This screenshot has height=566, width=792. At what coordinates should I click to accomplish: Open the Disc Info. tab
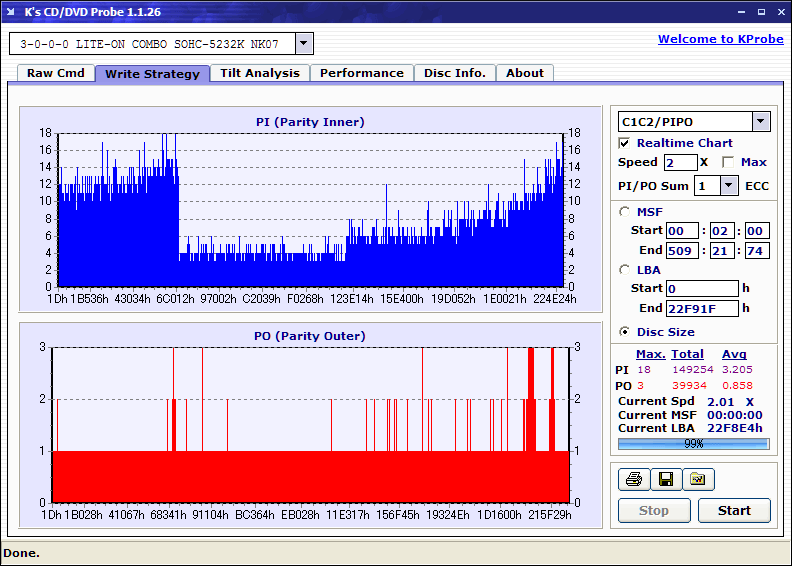tap(455, 73)
